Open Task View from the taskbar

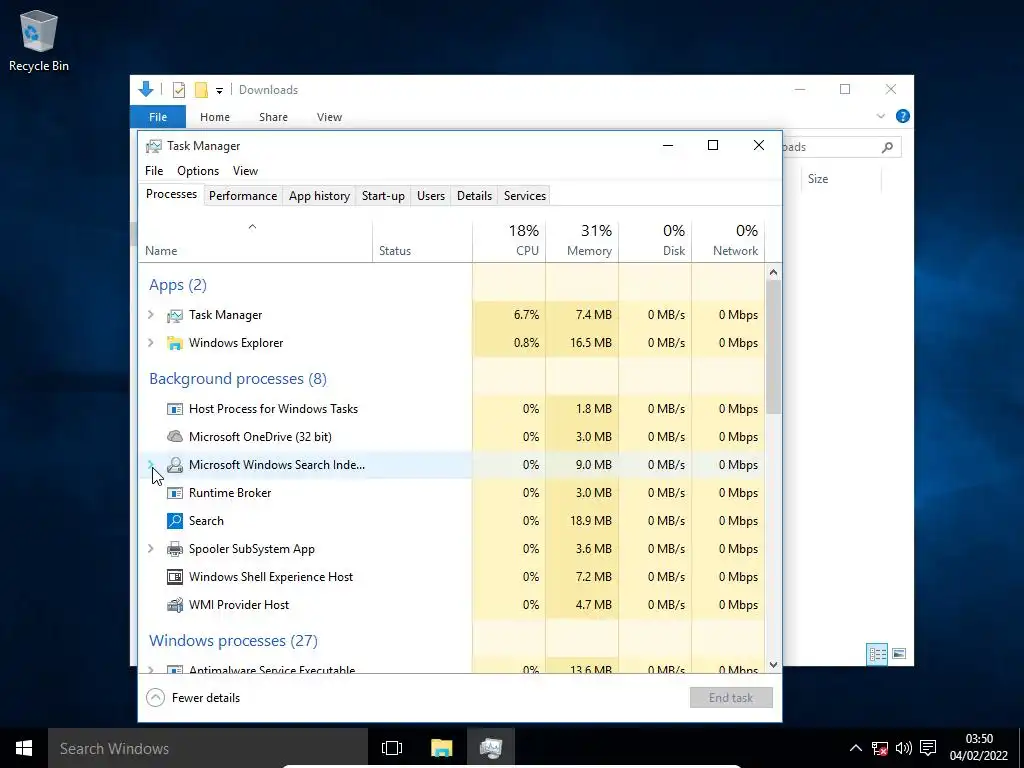[x=392, y=748]
